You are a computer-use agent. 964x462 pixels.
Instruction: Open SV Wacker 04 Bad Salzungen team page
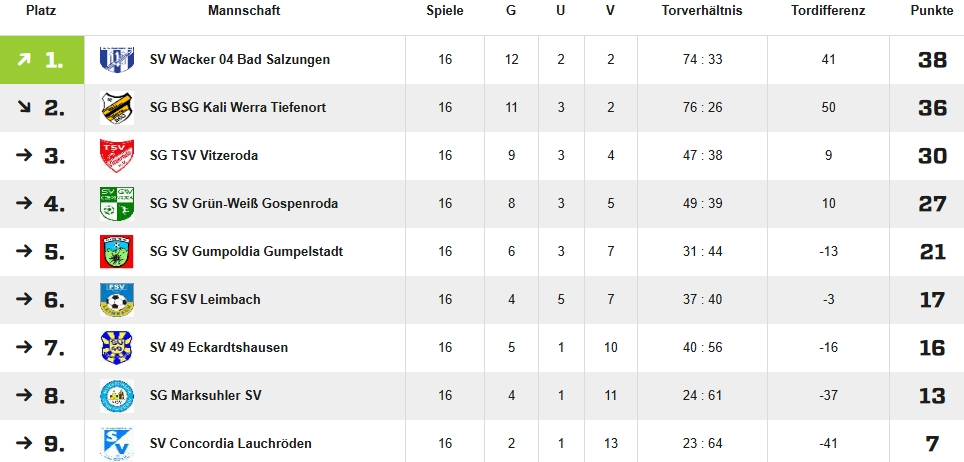tap(240, 60)
